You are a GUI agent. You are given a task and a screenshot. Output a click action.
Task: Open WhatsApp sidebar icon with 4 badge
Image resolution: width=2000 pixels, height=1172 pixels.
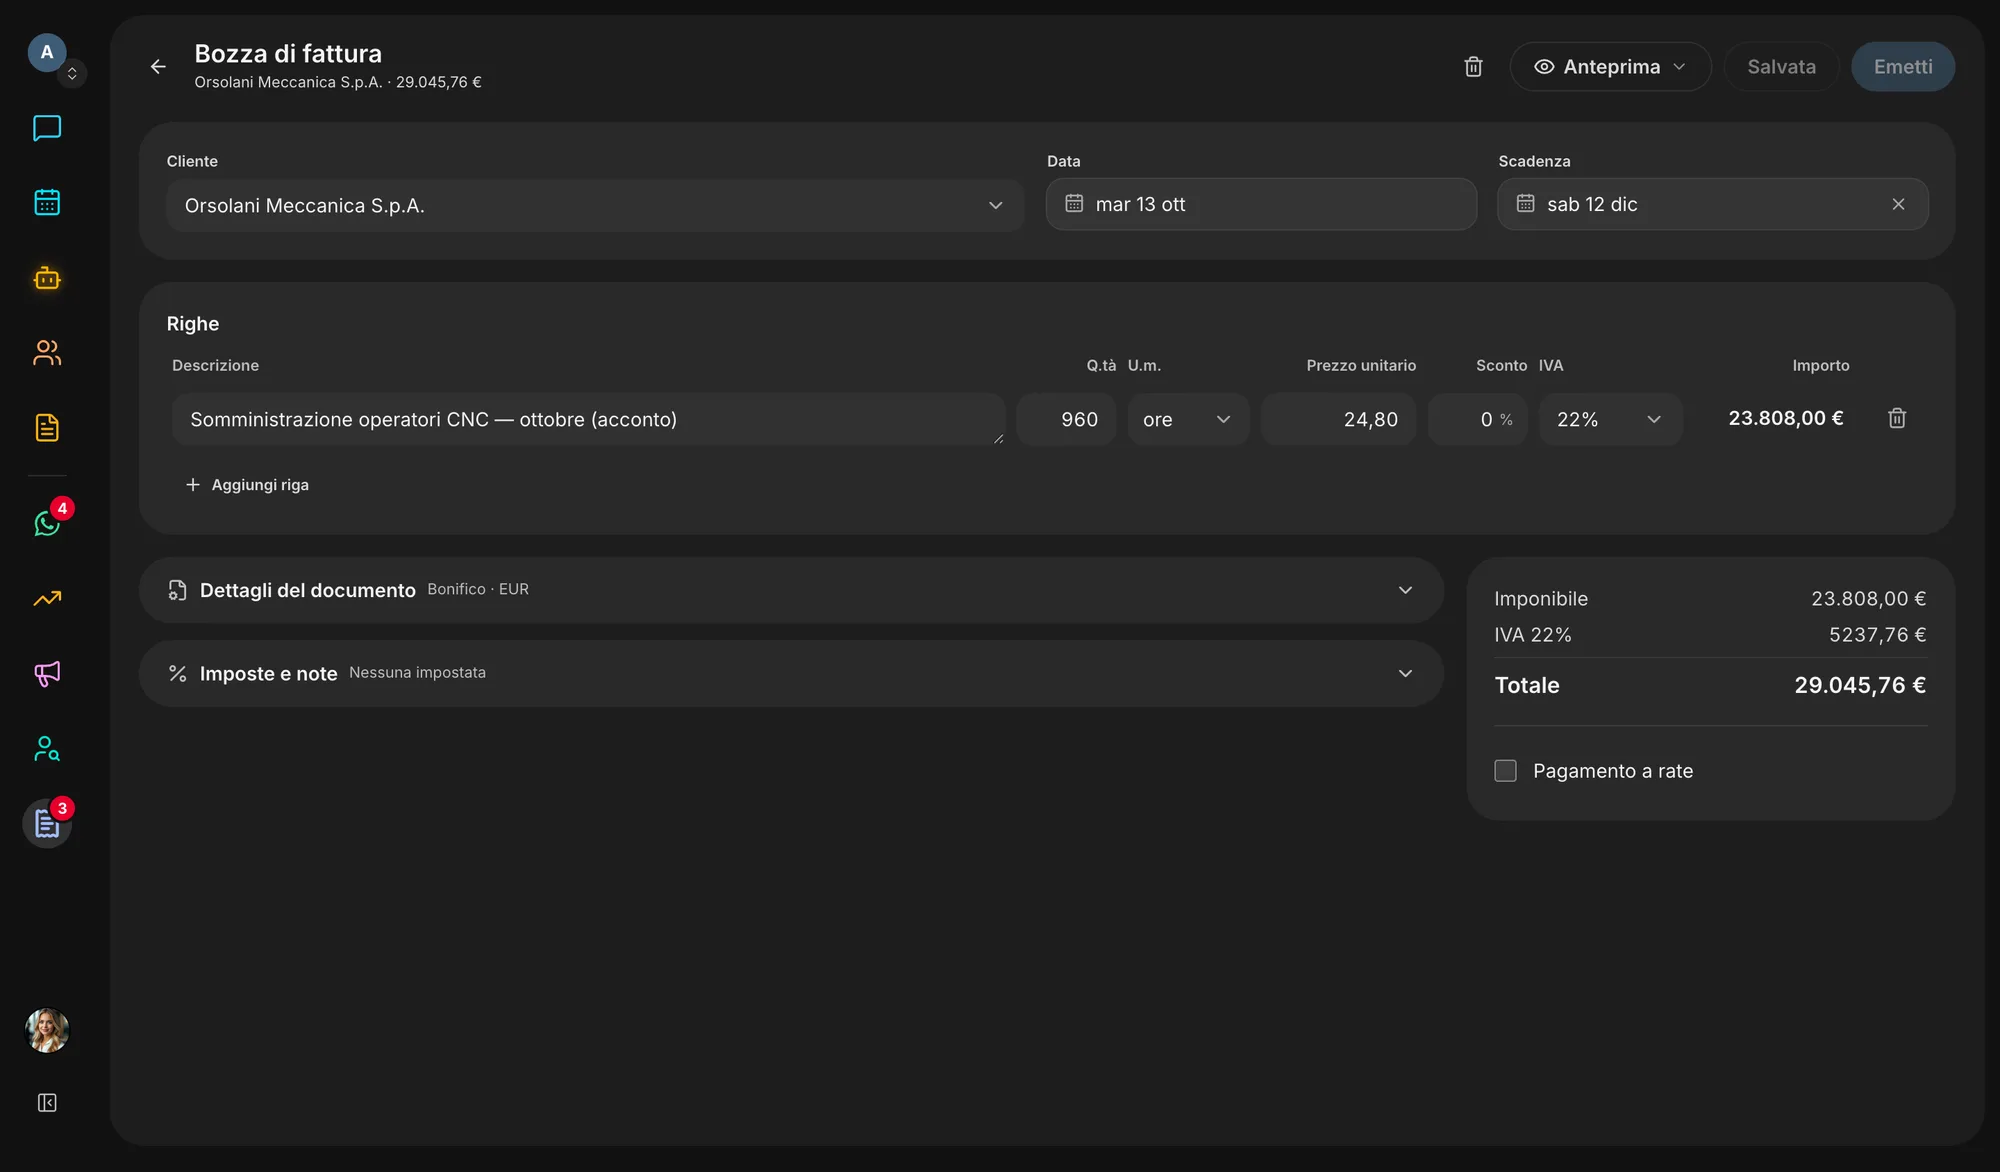pos(47,523)
